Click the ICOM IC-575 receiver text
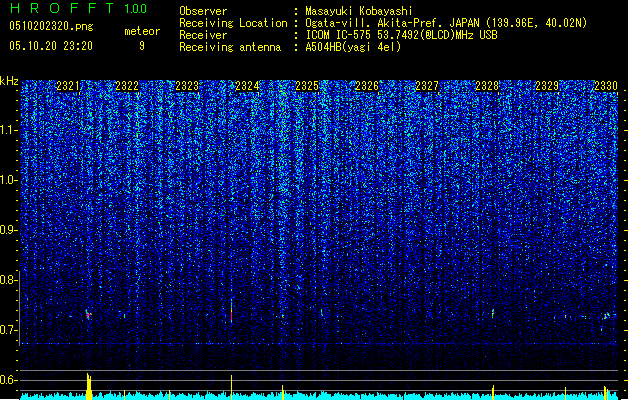The width and height of the screenshot is (629, 400). [x=401, y=35]
